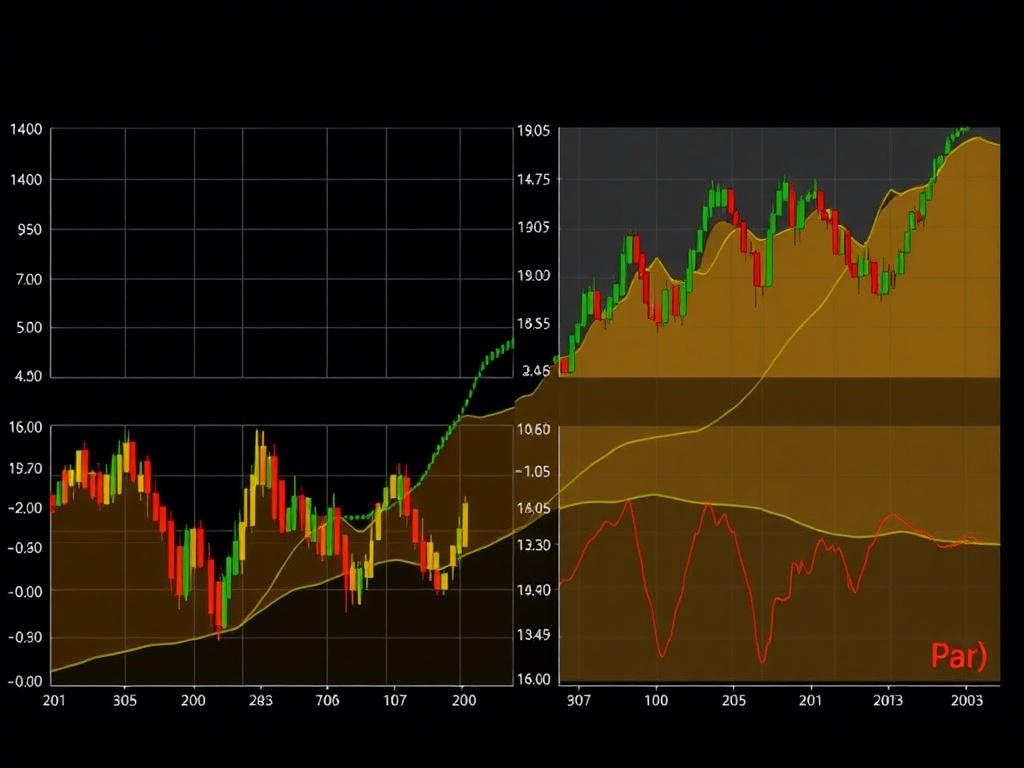
Task: Click the "107" x-axis label
Action: point(394,702)
